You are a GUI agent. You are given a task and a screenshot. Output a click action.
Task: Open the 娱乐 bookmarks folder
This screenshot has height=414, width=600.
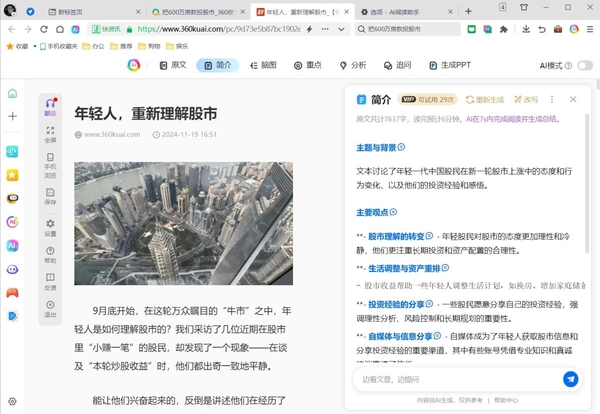pyautogui.click(x=177, y=46)
